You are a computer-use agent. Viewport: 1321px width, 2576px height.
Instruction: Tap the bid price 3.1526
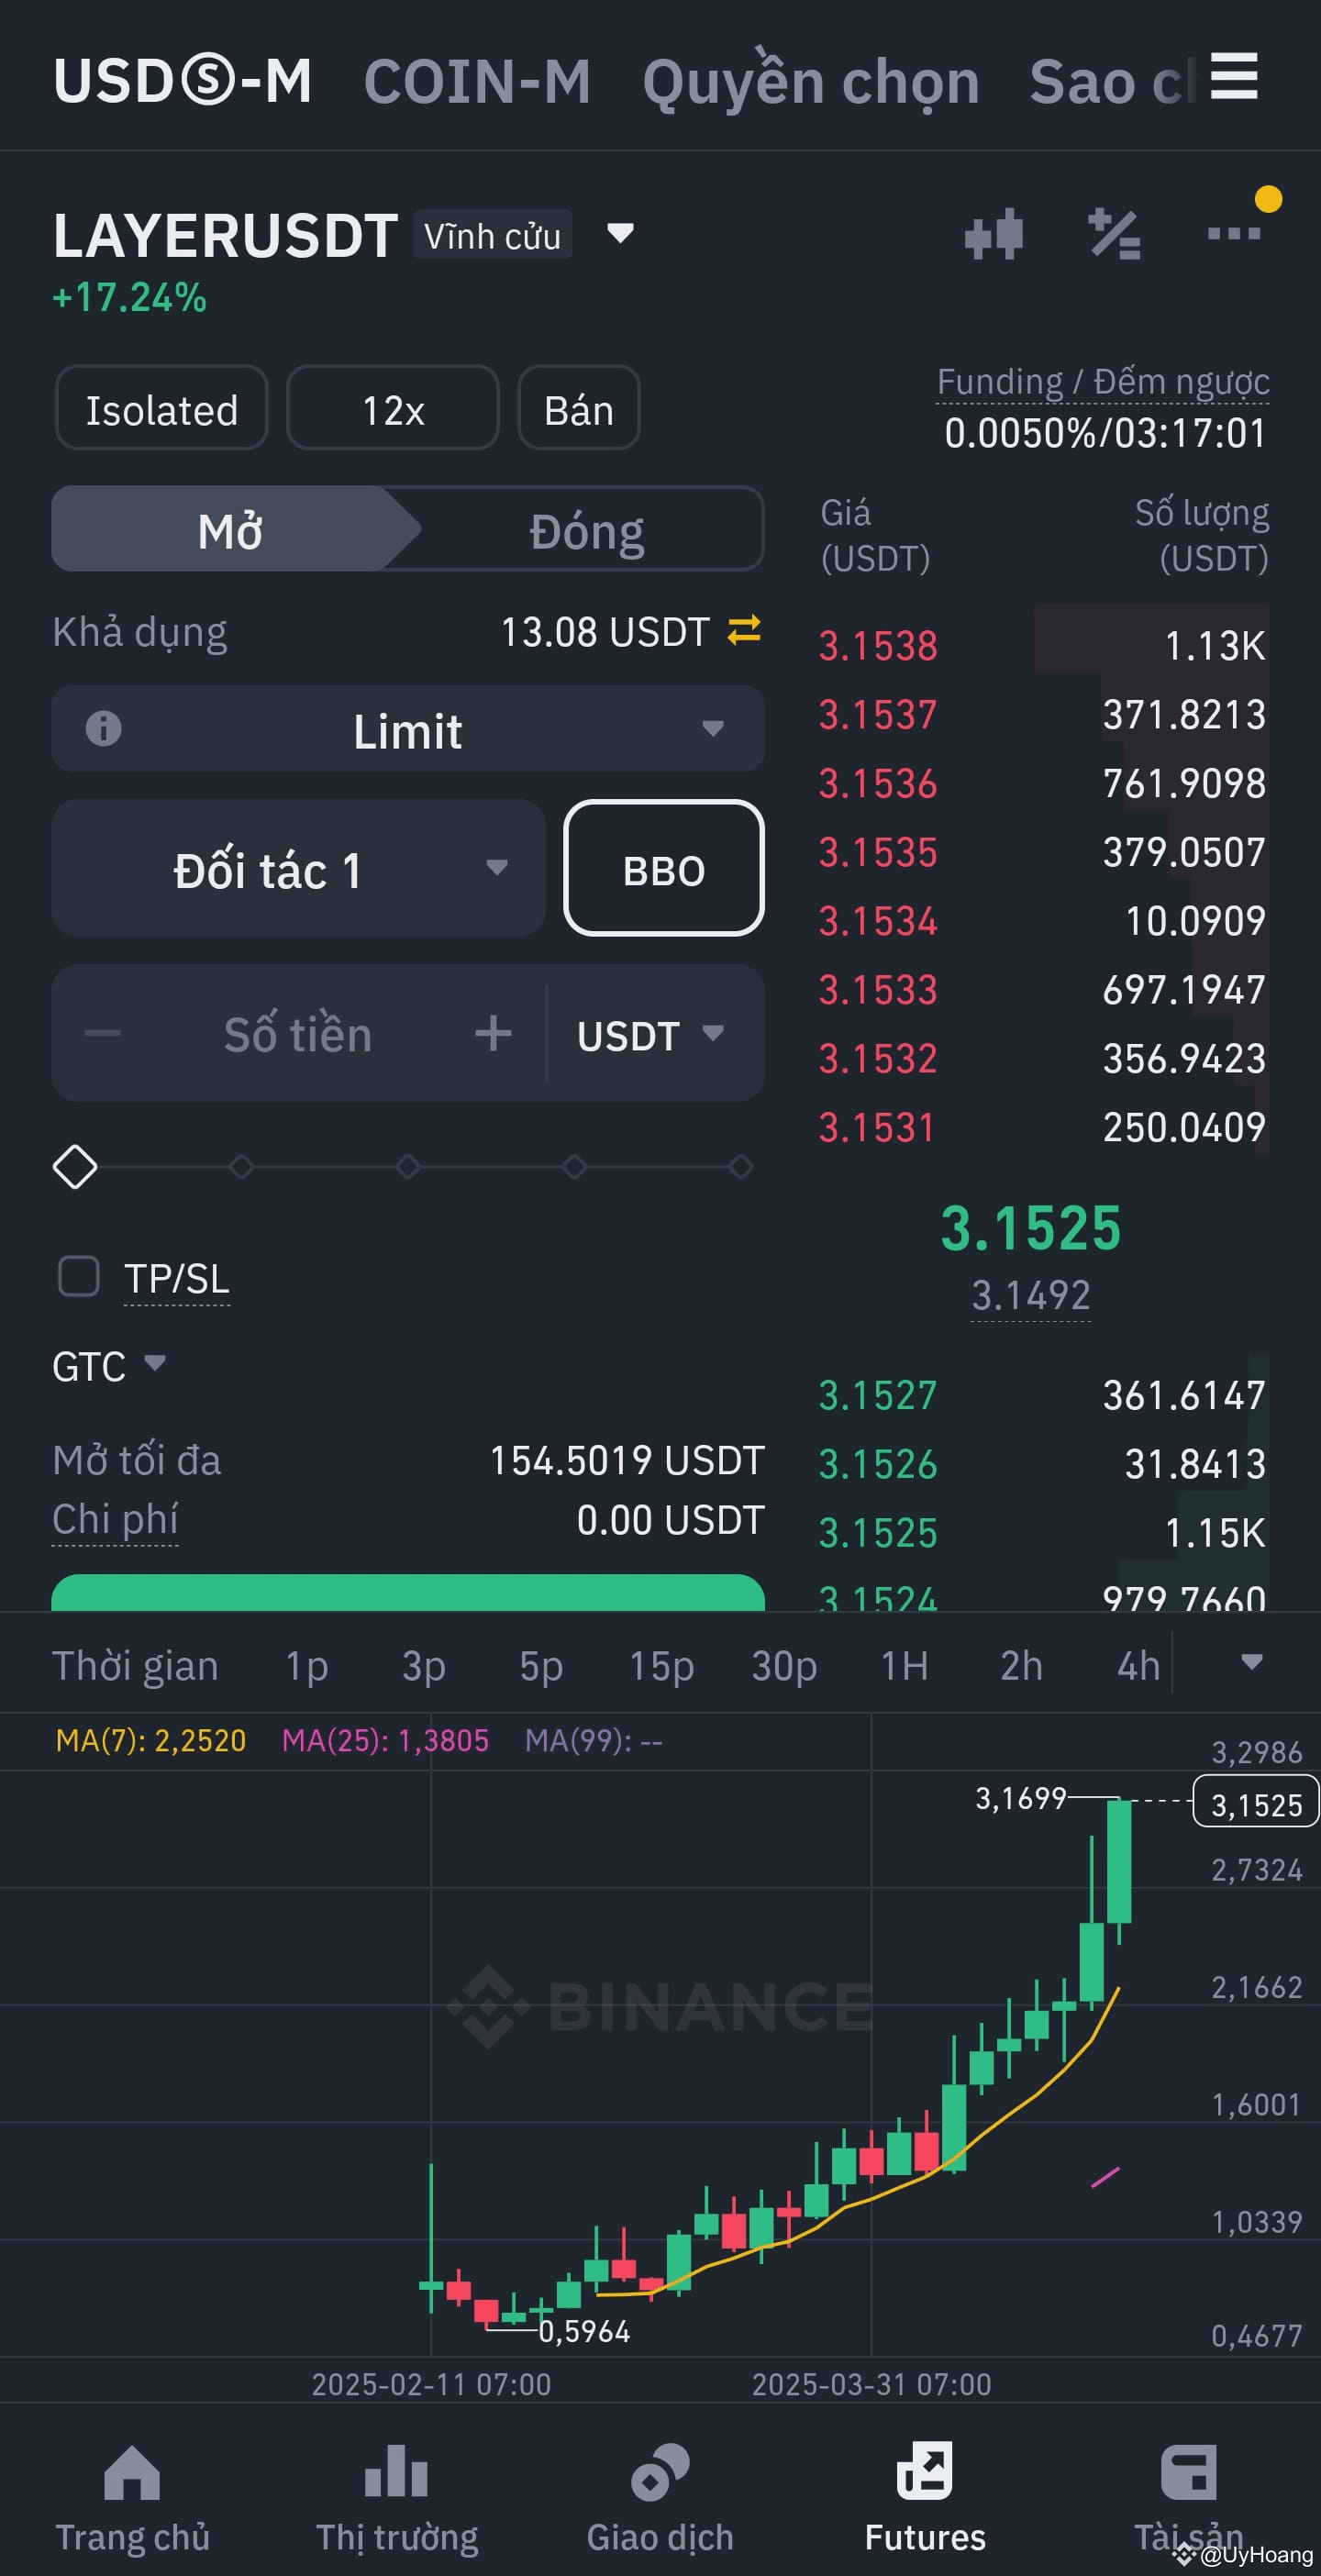pyautogui.click(x=878, y=1464)
